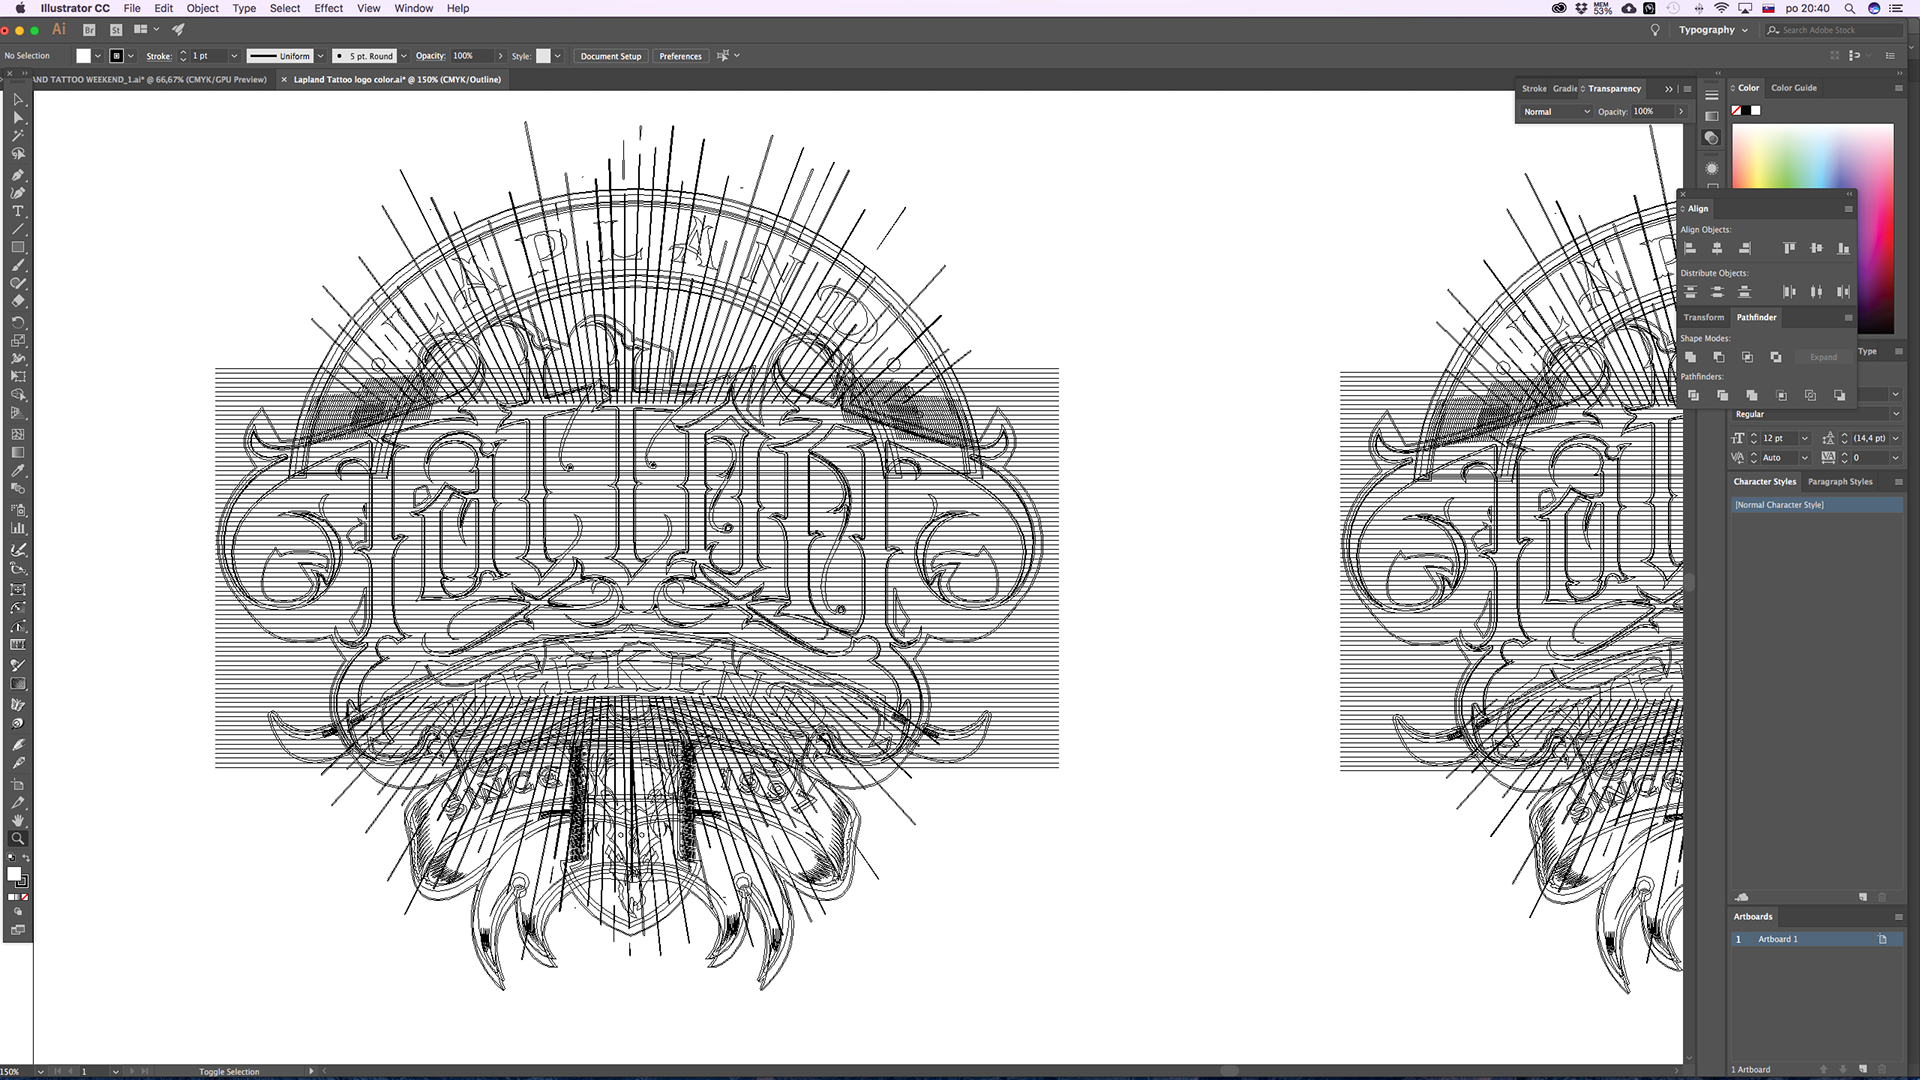Viewport: 1920px width, 1080px height.
Task: Click Horizontal Align Left in Align panel
Action: tap(1690, 248)
